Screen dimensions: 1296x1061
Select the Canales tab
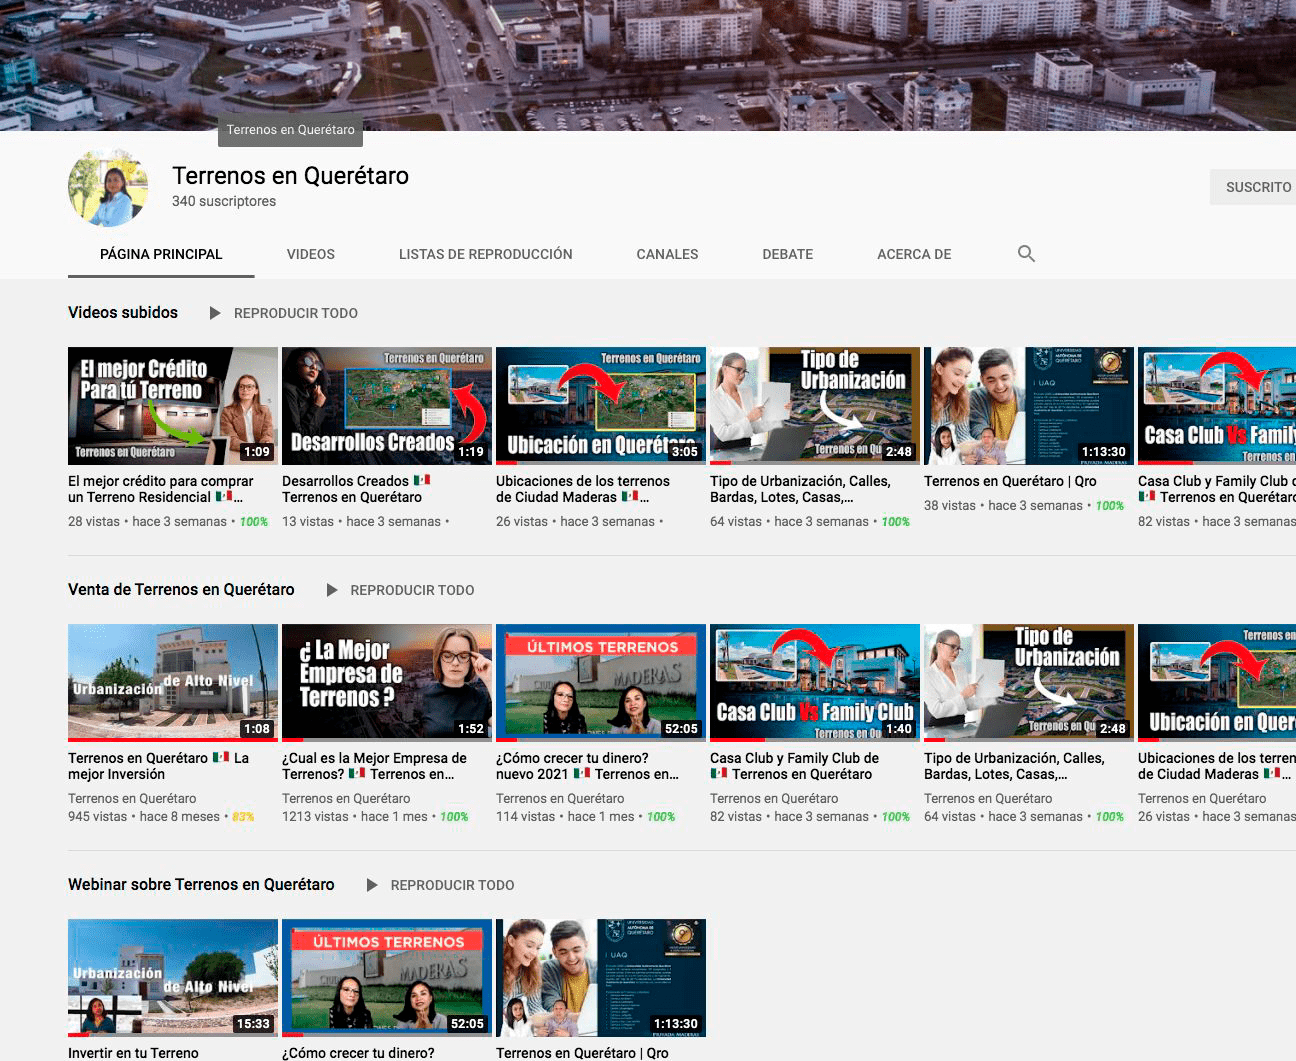pos(668,254)
